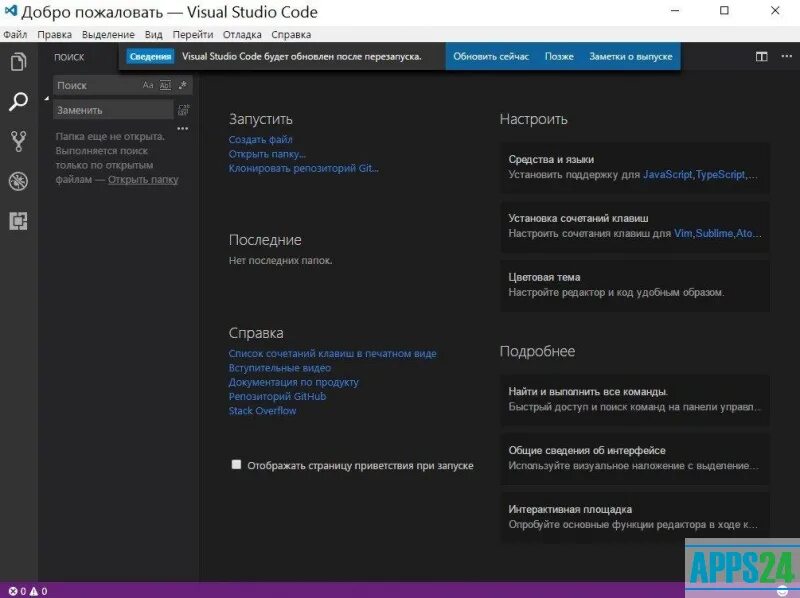Click the ПОИСК panel title
800x598 pixels.
(69, 57)
